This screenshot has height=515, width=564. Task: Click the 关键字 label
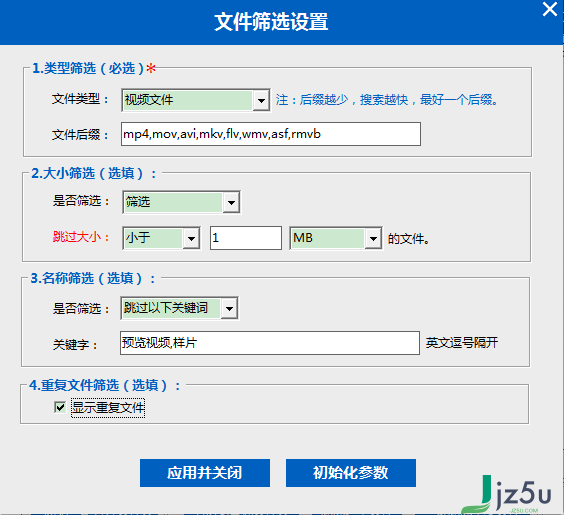coord(75,345)
